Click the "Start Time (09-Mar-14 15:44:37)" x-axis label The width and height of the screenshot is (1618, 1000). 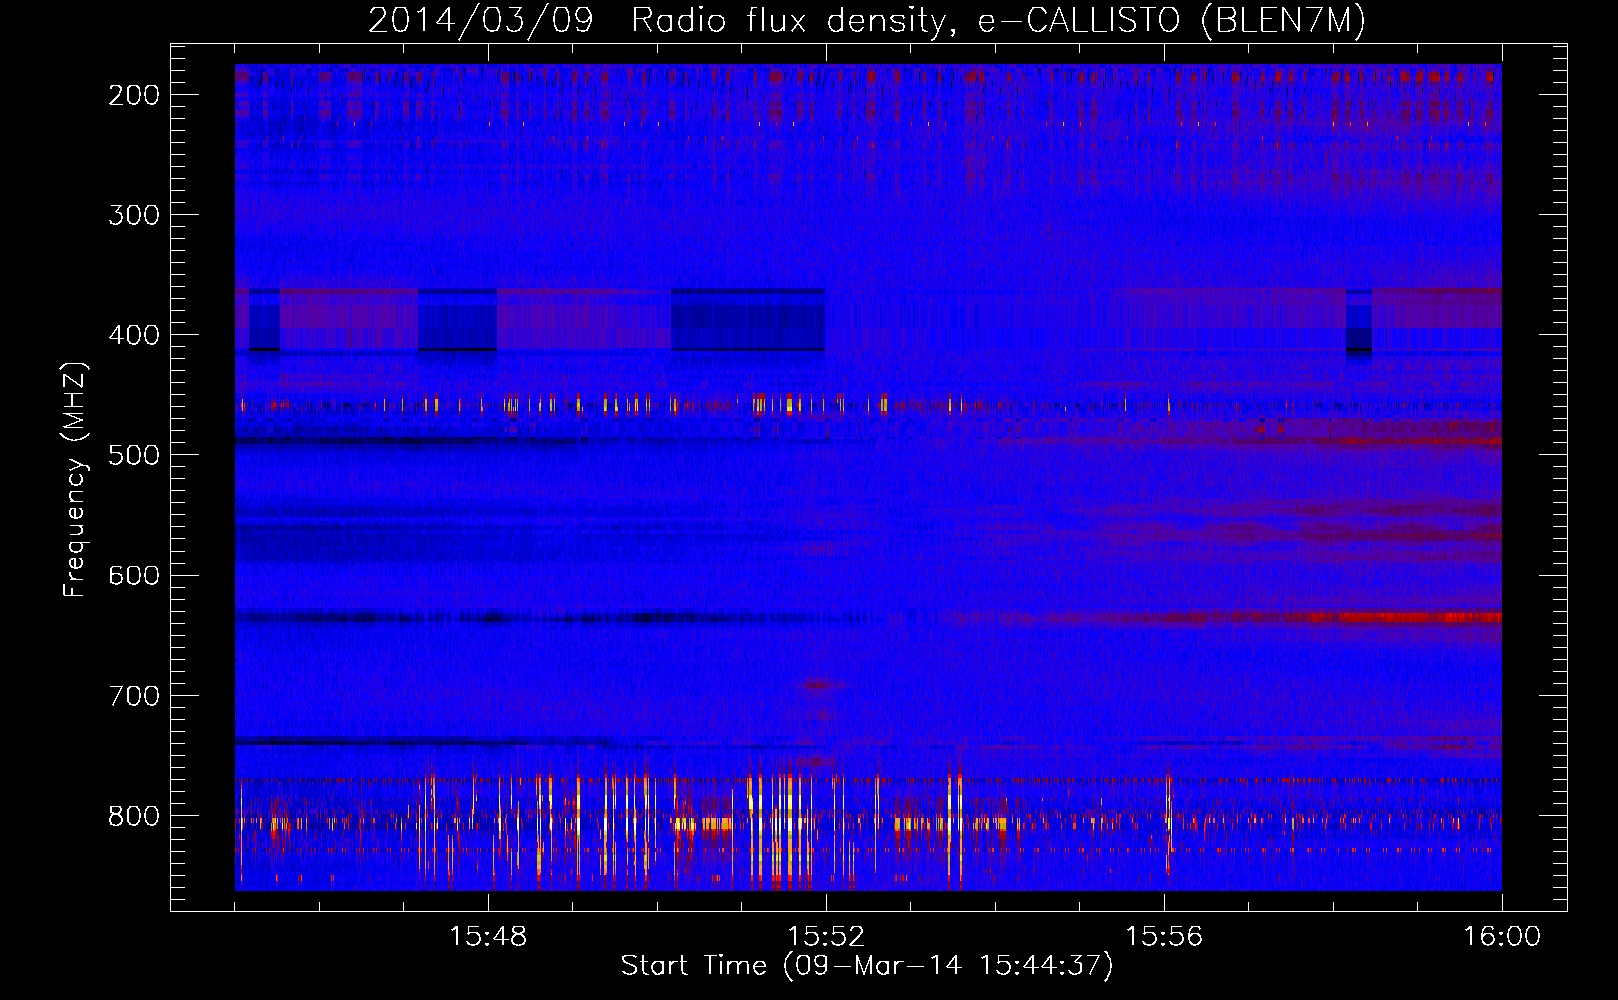(x=867, y=966)
